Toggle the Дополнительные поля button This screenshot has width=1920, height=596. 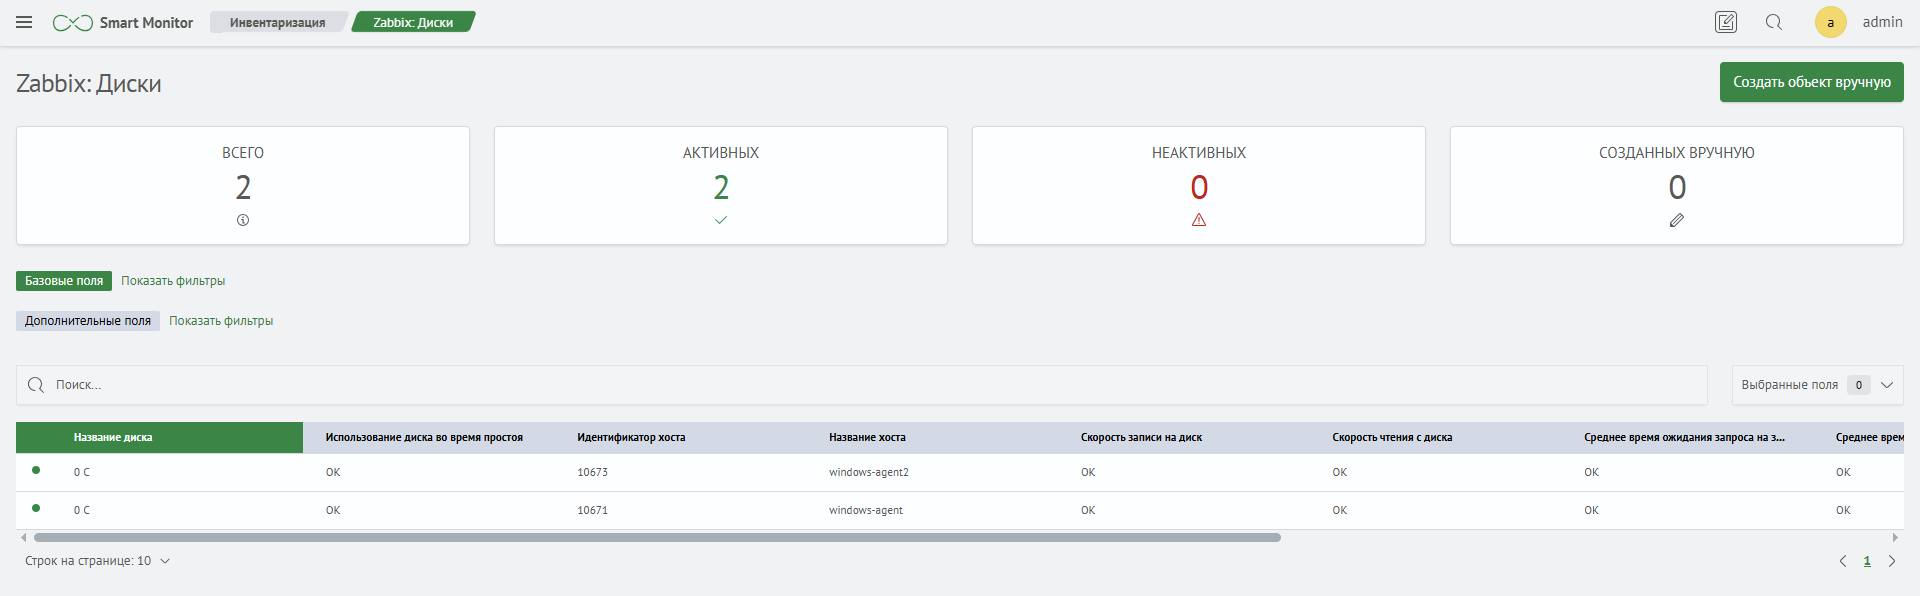[x=88, y=321]
